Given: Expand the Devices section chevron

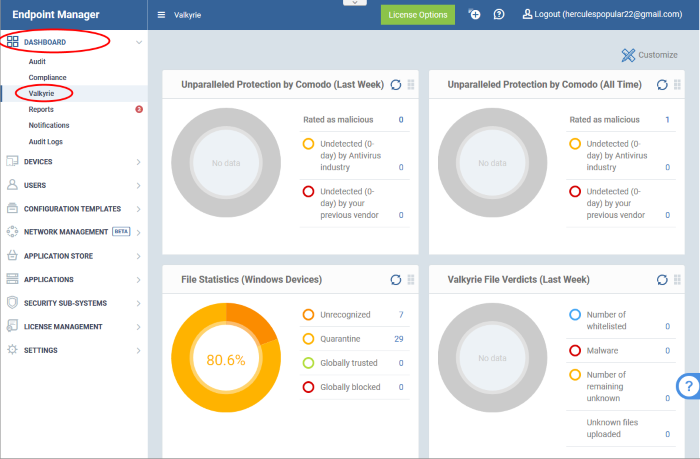Looking at the screenshot, I should [138, 162].
